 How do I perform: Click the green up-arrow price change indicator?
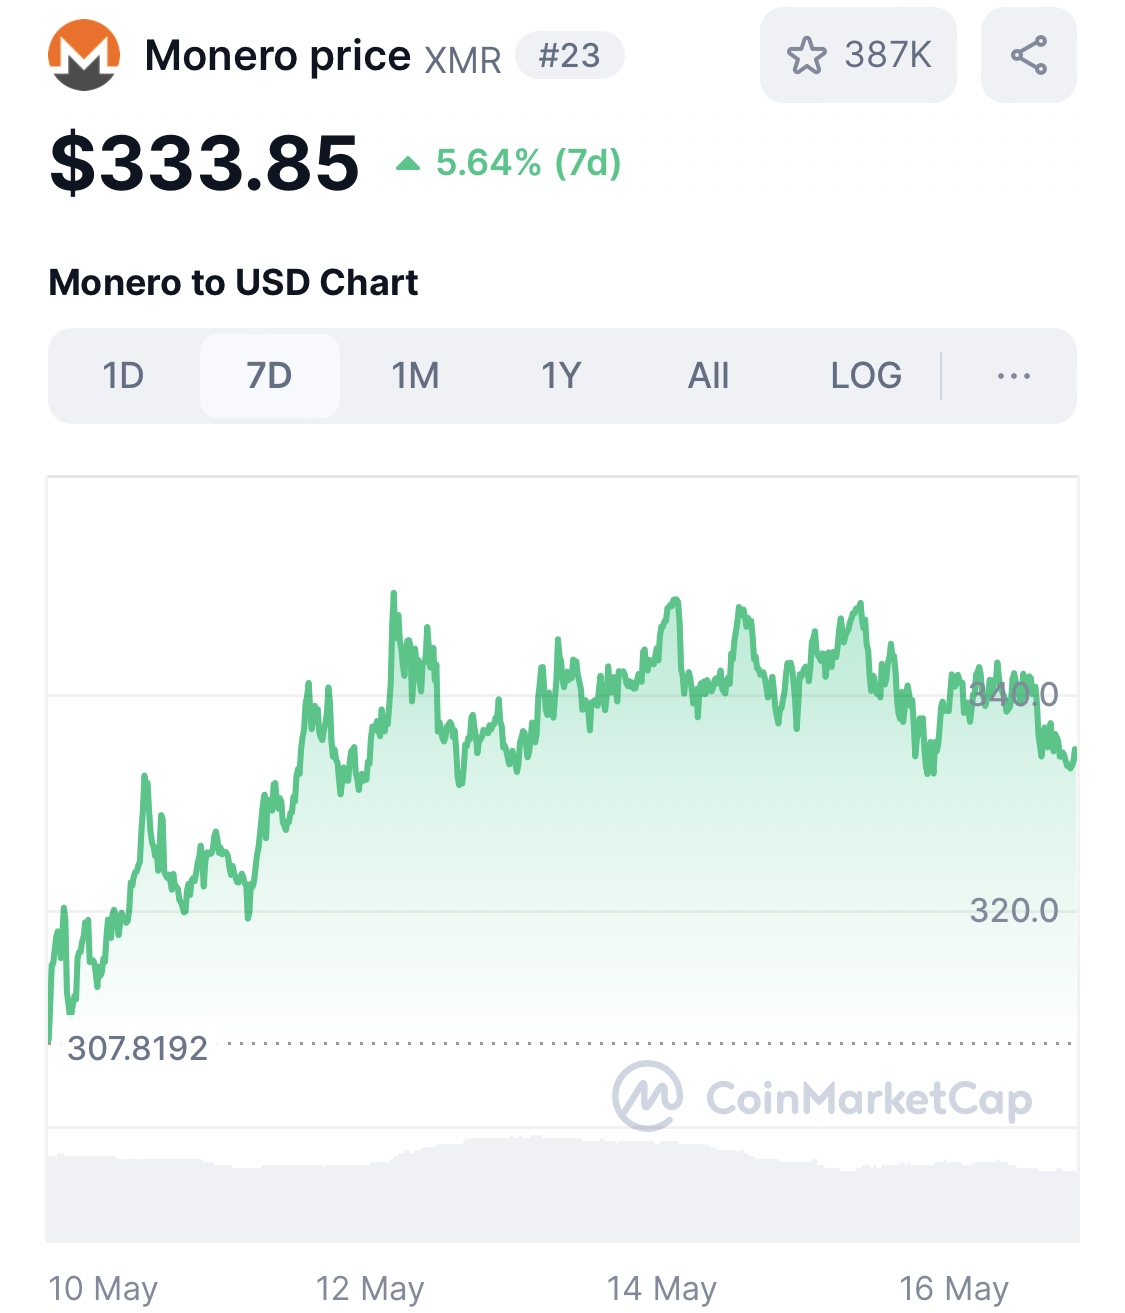(x=407, y=163)
